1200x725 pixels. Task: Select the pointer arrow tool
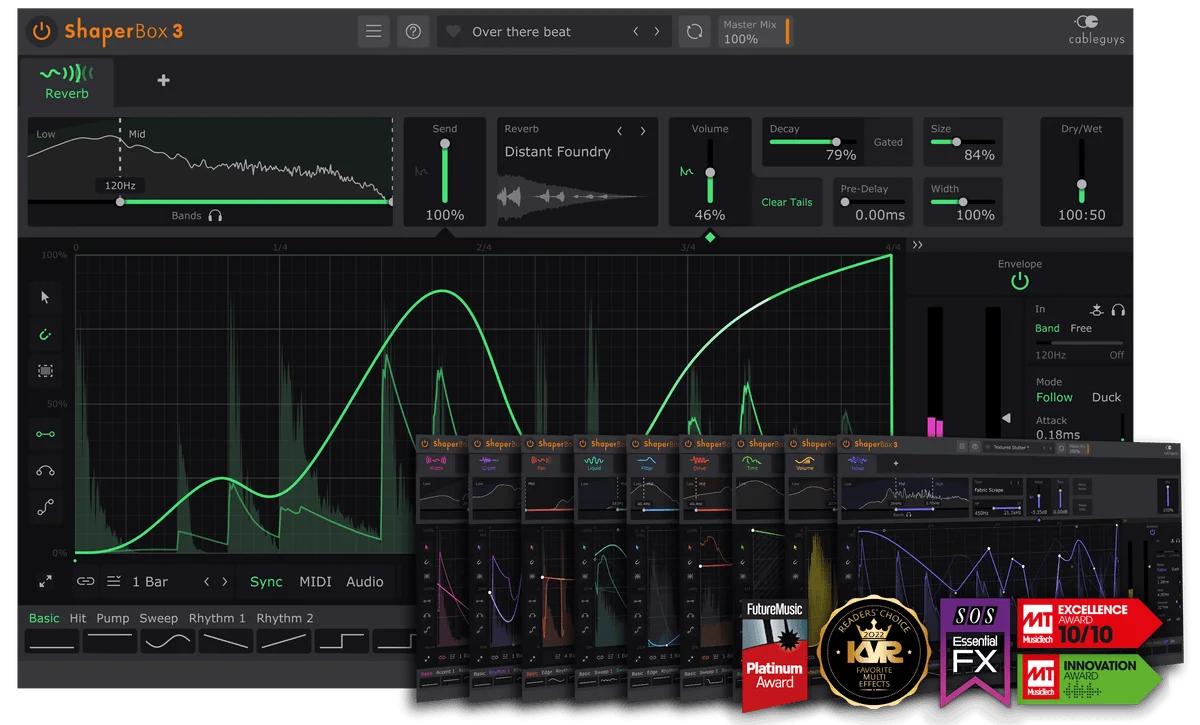click(45, 297)
